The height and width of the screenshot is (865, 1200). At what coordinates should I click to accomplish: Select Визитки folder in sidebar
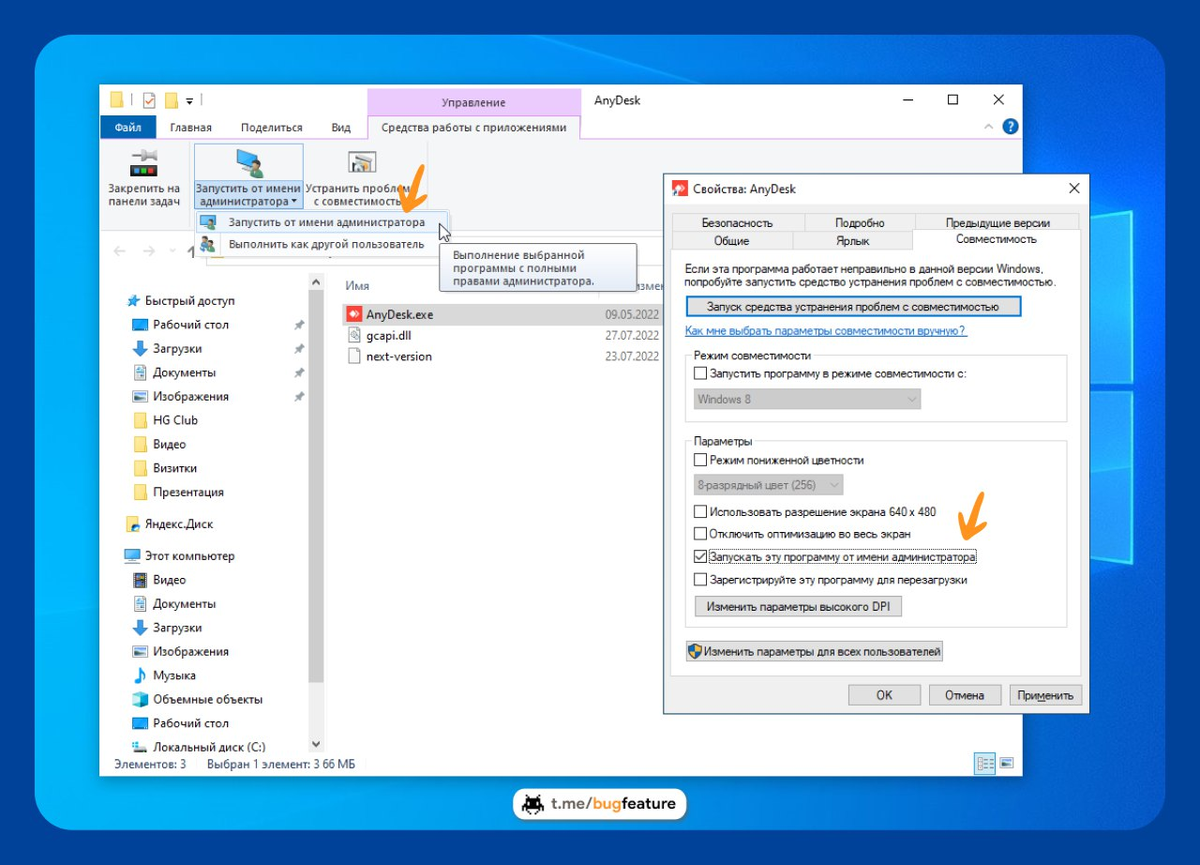(x=175, y=468)
